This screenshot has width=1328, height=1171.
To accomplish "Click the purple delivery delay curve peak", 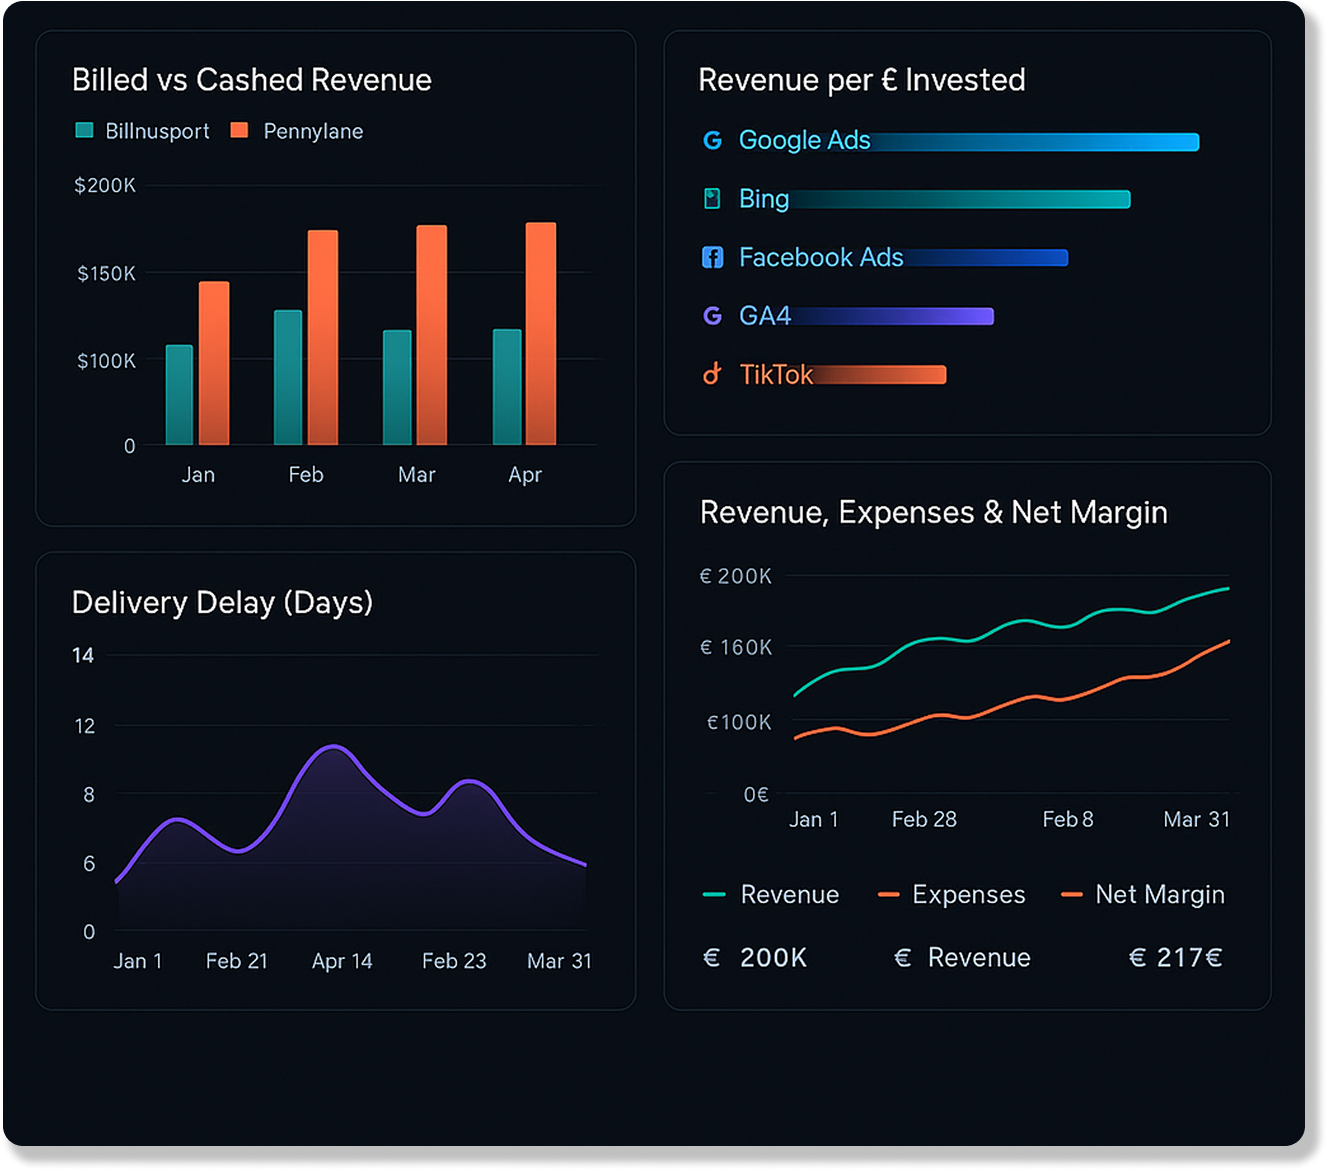I will pyautogui.click(x=333, y=746).
